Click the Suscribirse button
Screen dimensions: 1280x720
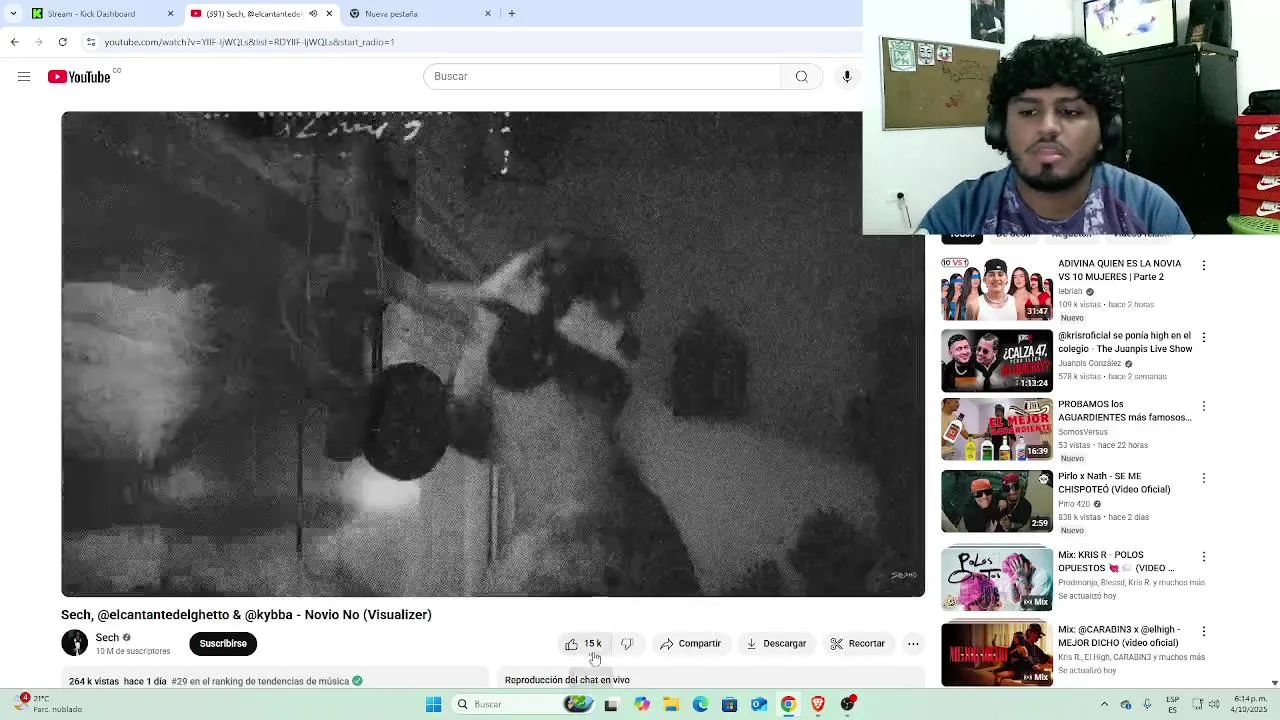point(223,644)
